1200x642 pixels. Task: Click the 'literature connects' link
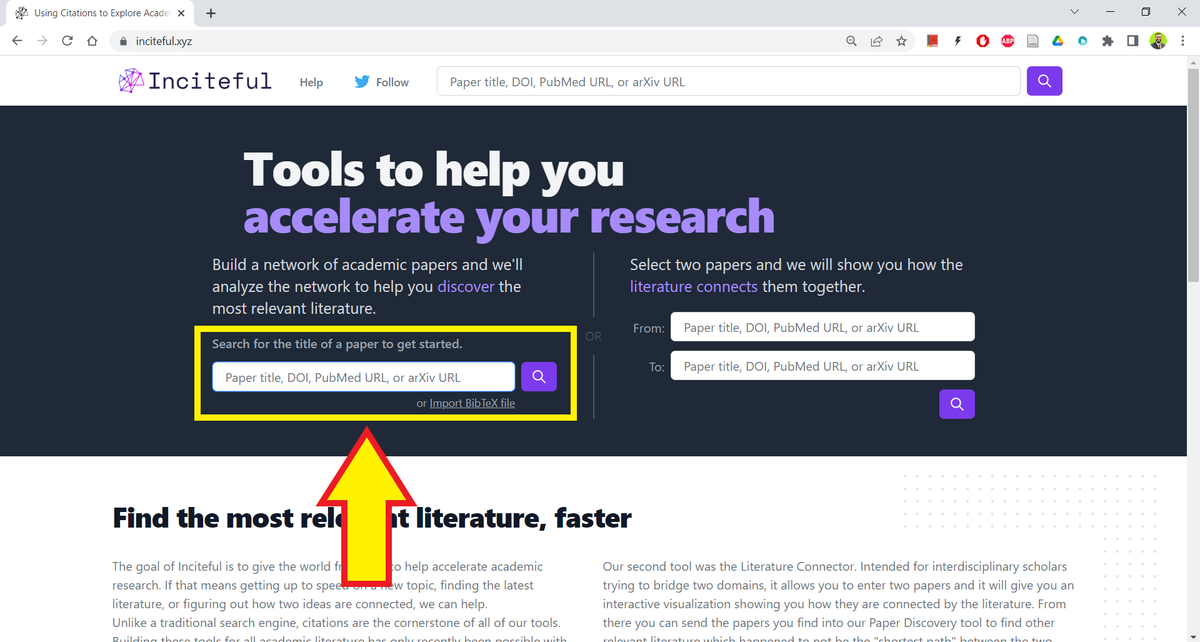pyautogui.click(x=694, y=287)
